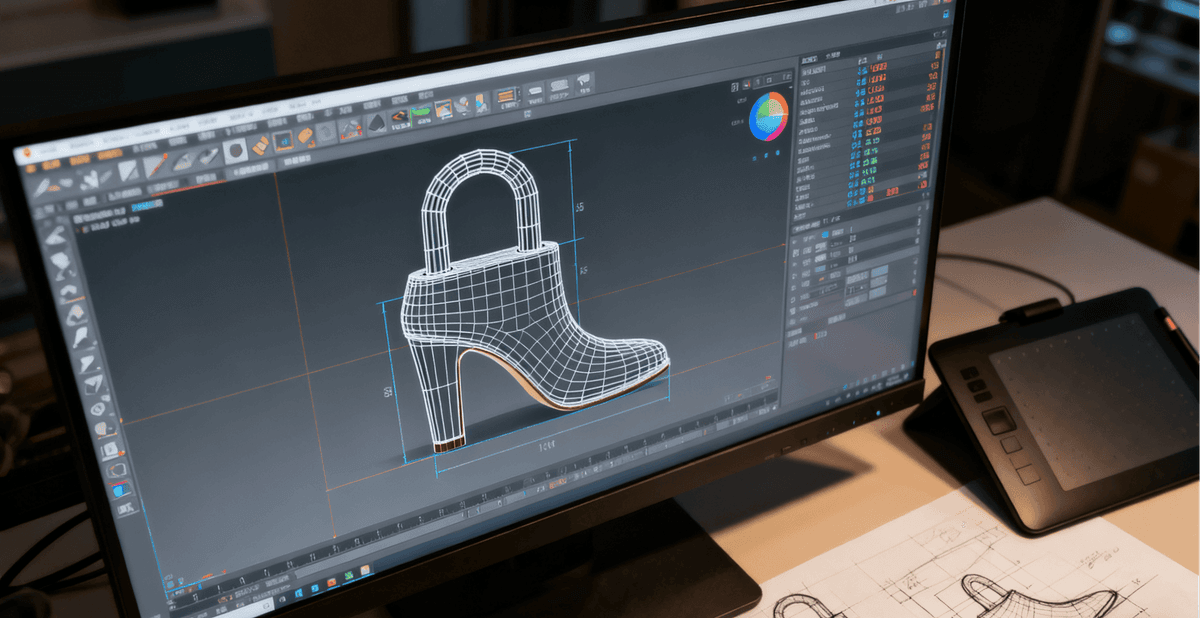
Task: Click the green icon on Windows taskbar
Action: [x=347, y=577]
